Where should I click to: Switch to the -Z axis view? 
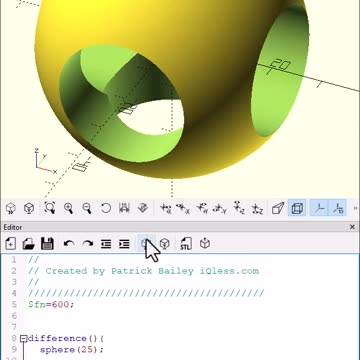tap(257, 209)
